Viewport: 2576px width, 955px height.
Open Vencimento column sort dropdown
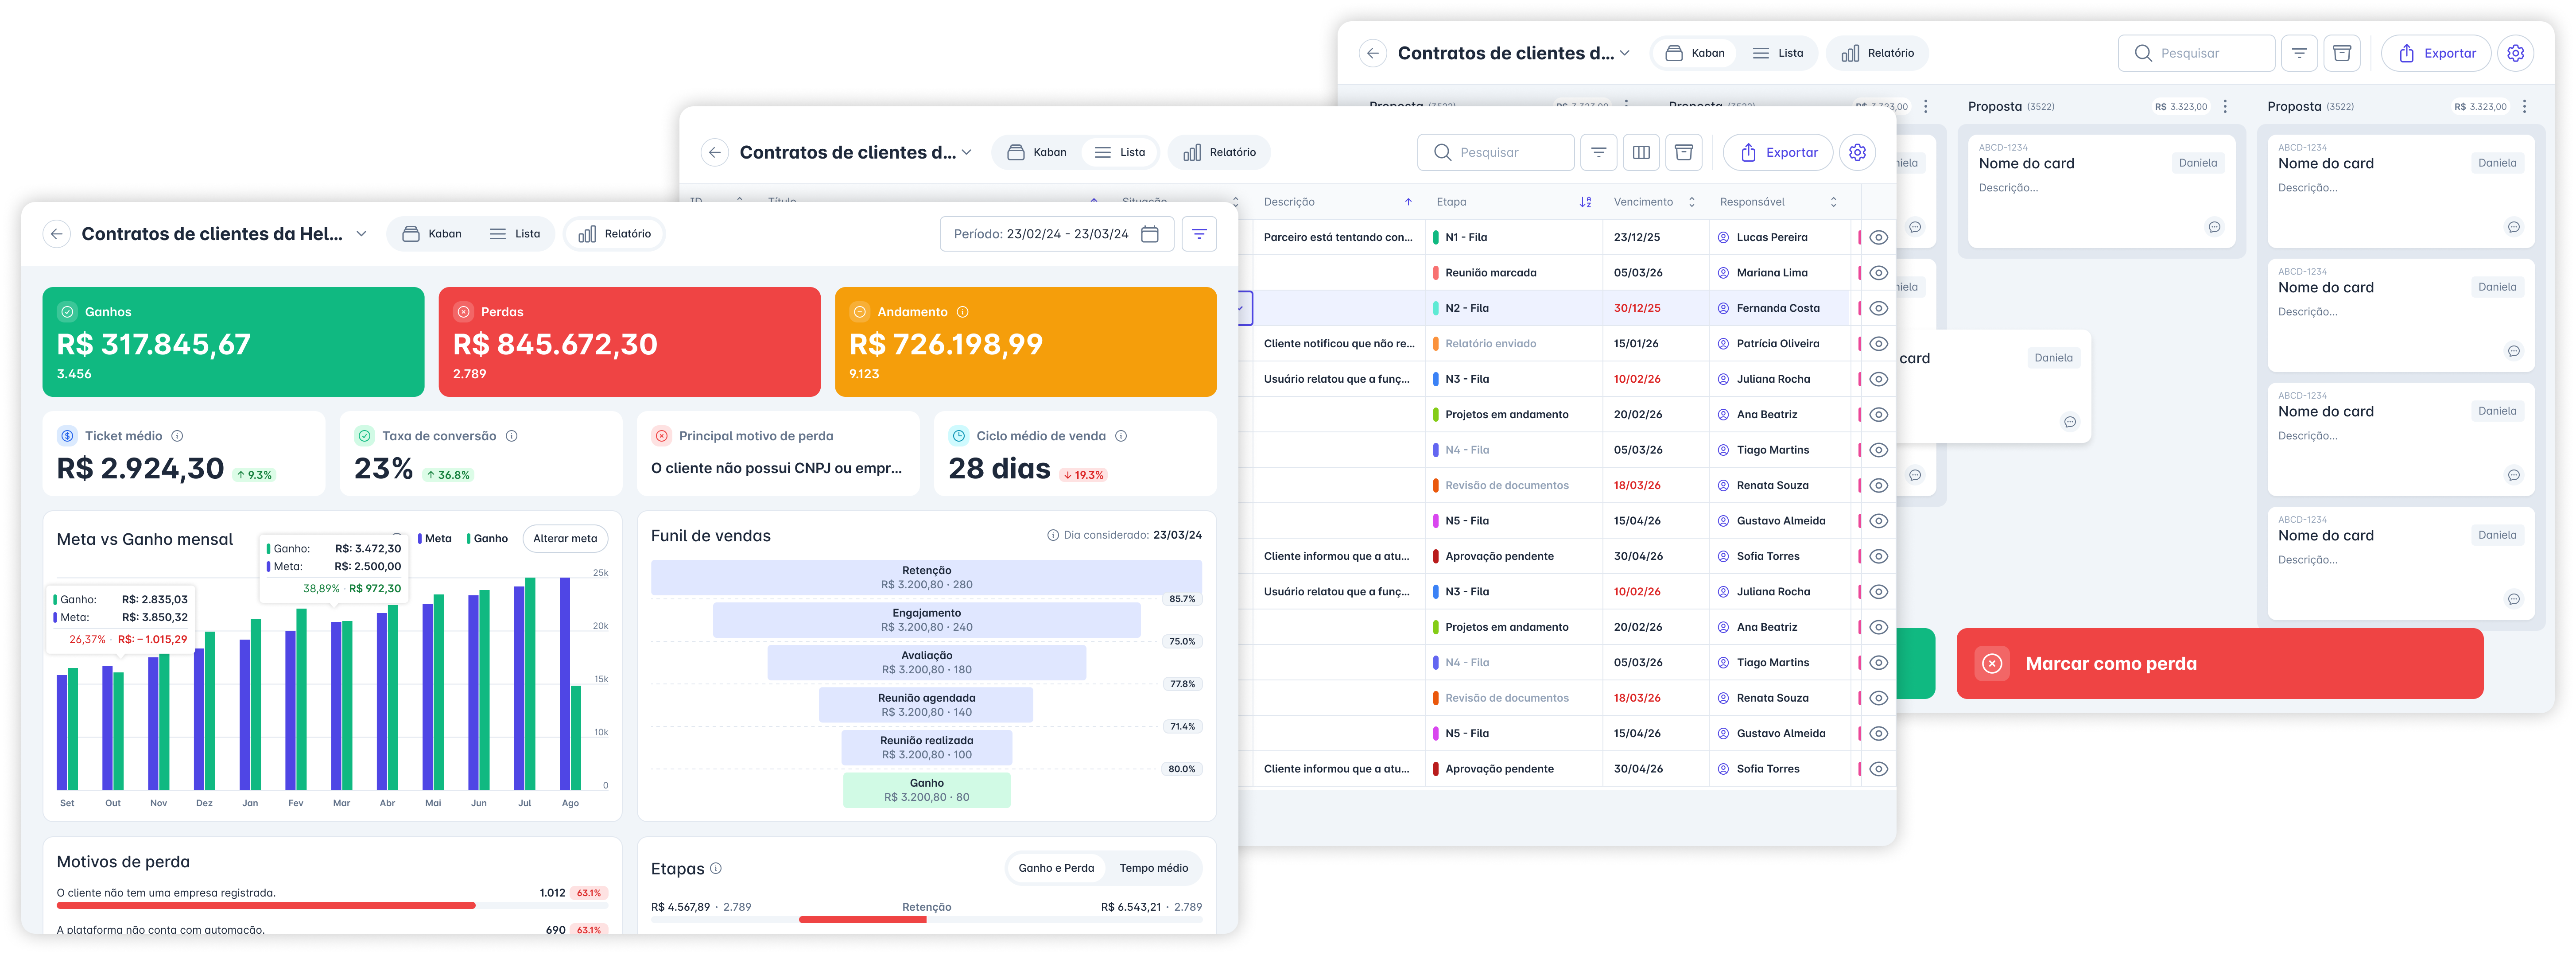point(1691,202)
